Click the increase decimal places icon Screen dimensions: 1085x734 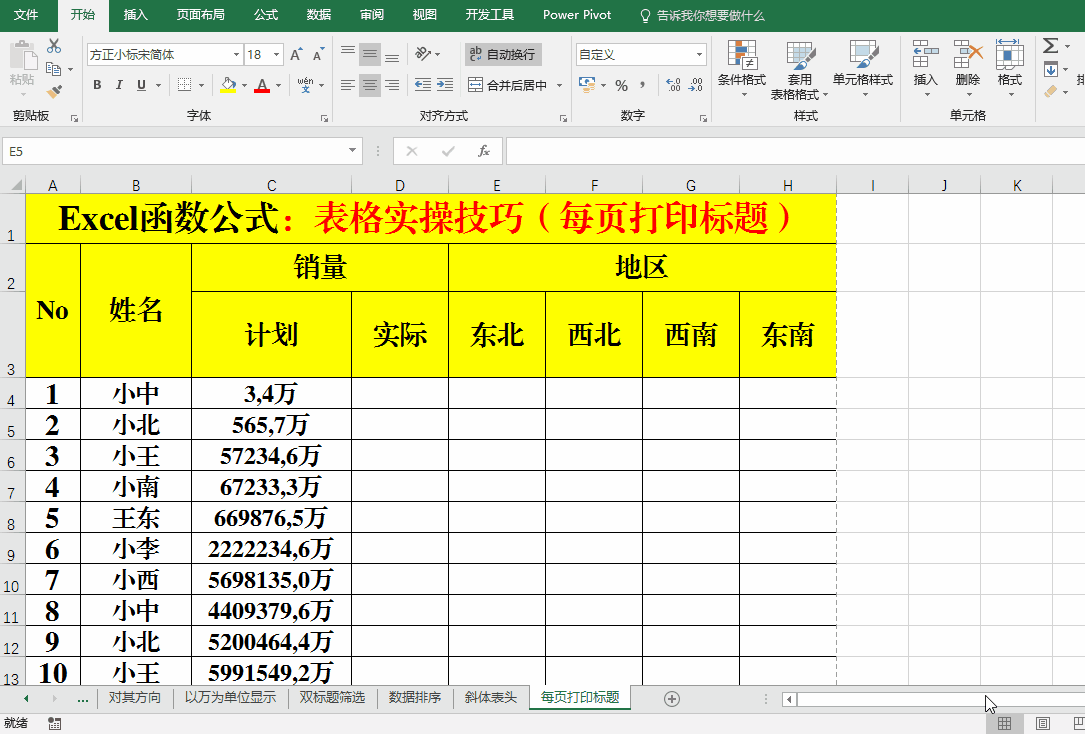tap(674, 83)
